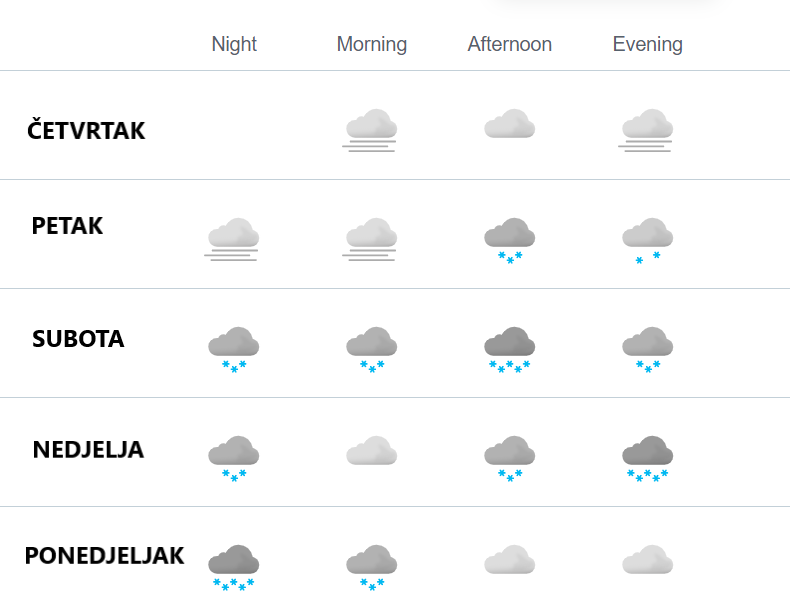
Task: Click Ponedjeljak morning snow icon
Action: click(x=371, y=568)
